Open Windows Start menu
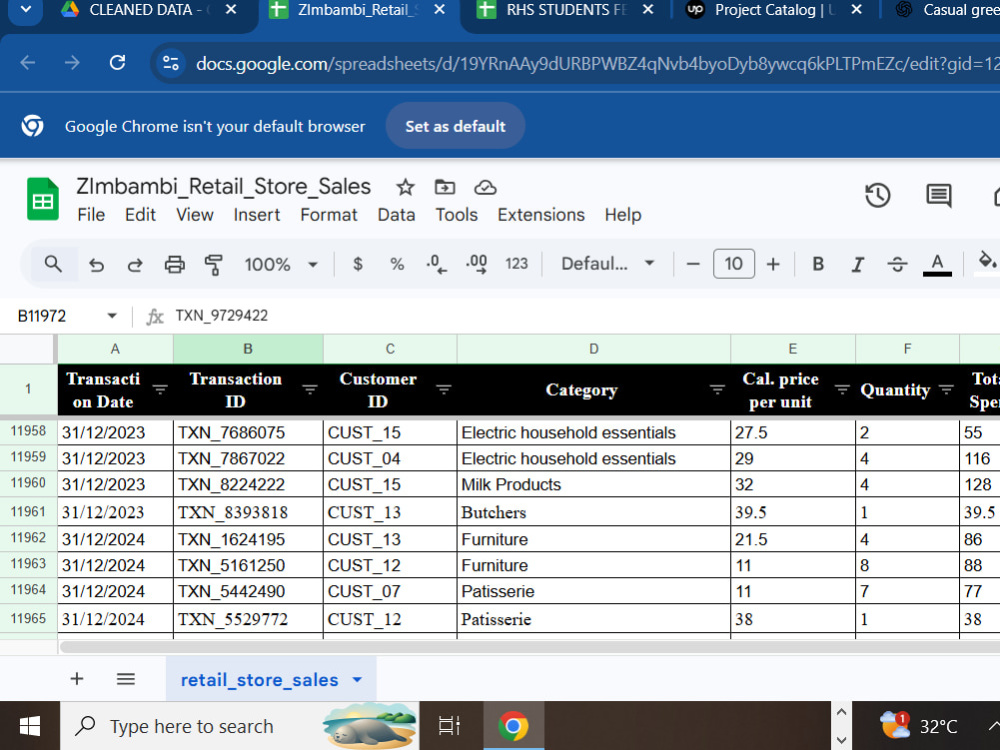Viewport: 1000px width, 750px height. tap(29, 726)
